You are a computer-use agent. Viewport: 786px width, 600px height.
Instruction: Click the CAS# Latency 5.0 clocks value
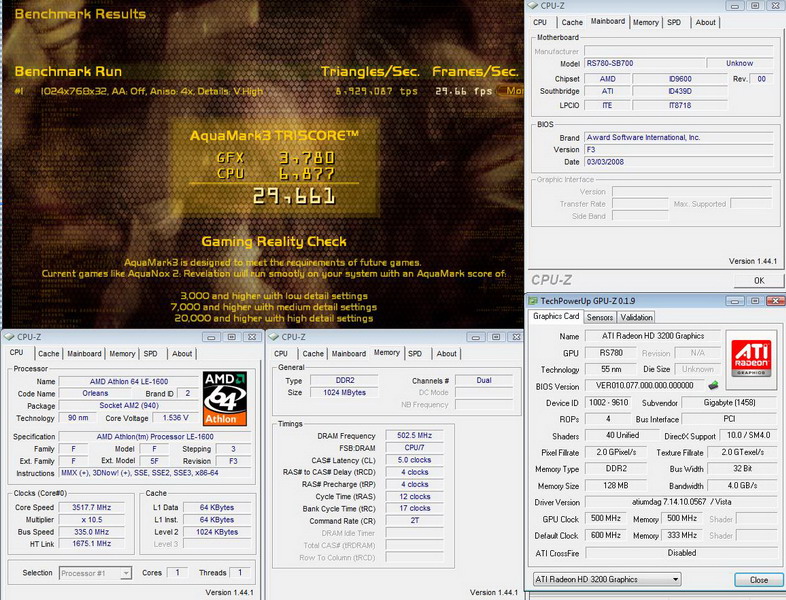tap(415, 460)
